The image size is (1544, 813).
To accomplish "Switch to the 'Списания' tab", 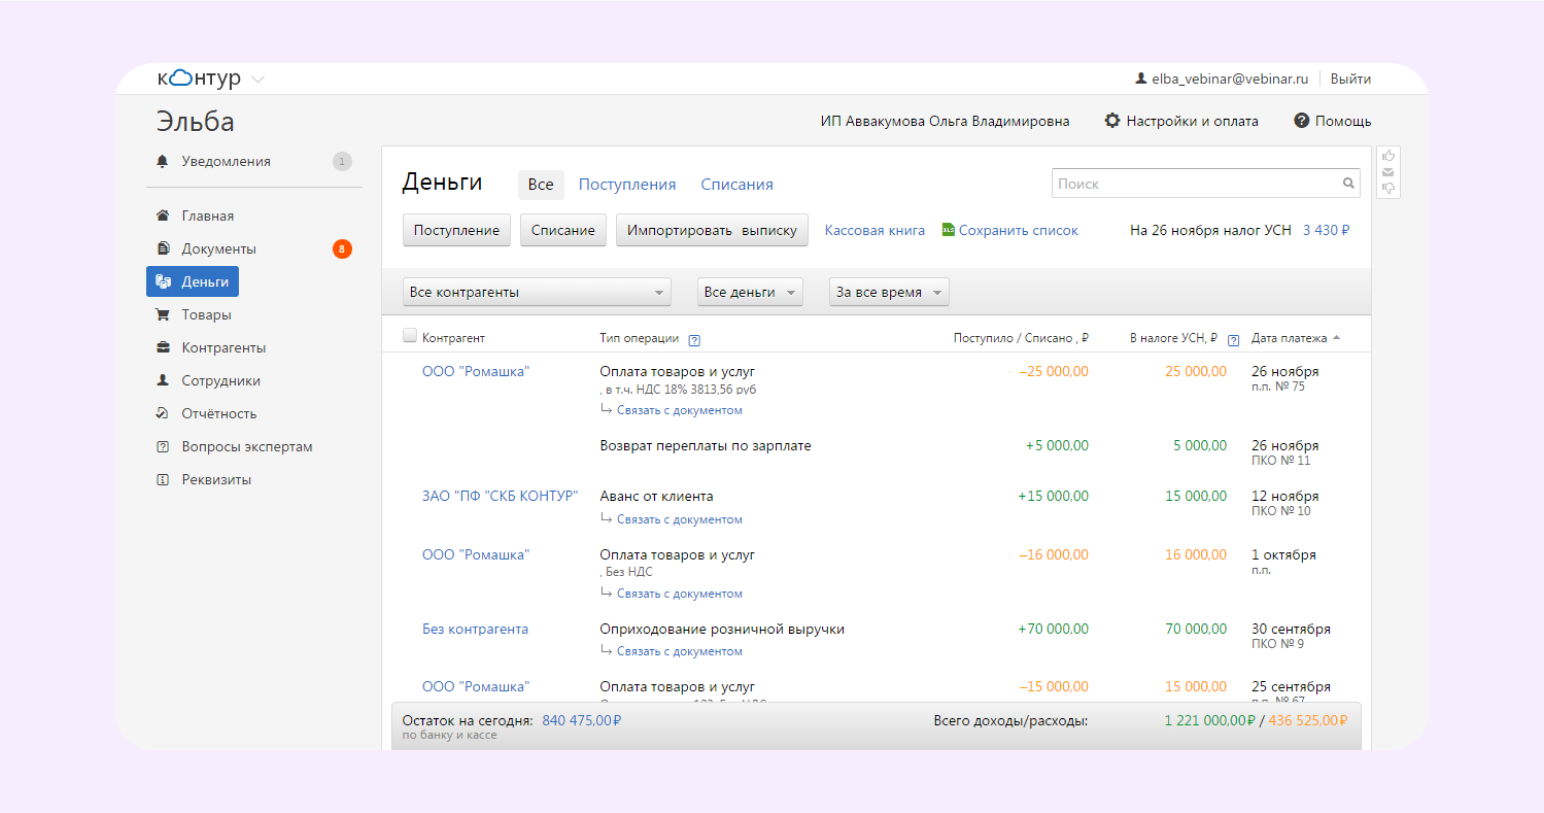I will [x=736, y=185].
